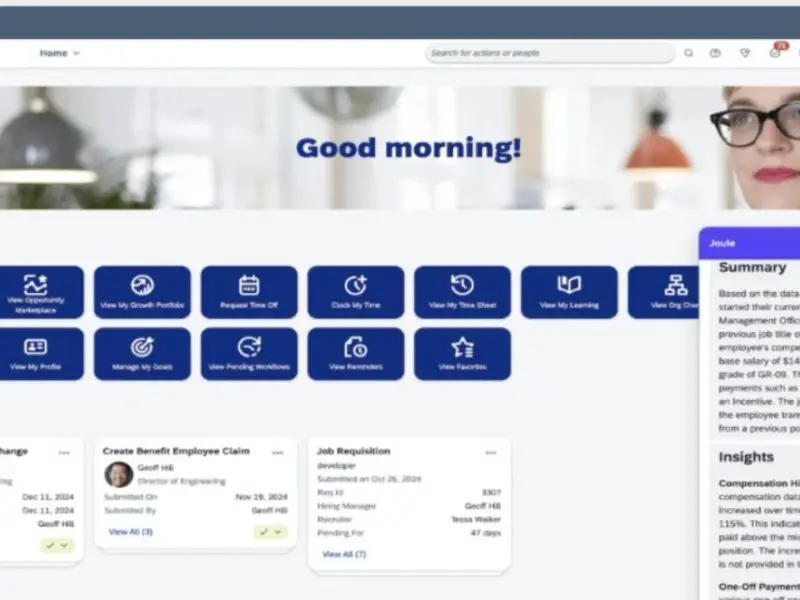Approve the Benefit Employee Claim with checkmark

(x=264, y=532)
